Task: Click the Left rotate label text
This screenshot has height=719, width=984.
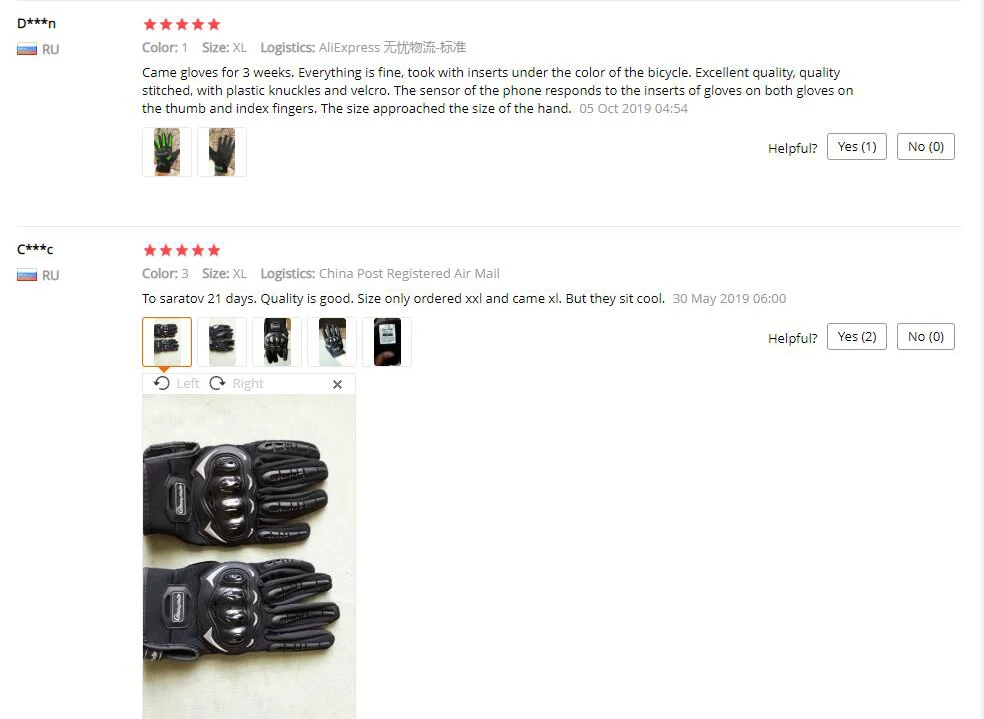Action: 188,383
